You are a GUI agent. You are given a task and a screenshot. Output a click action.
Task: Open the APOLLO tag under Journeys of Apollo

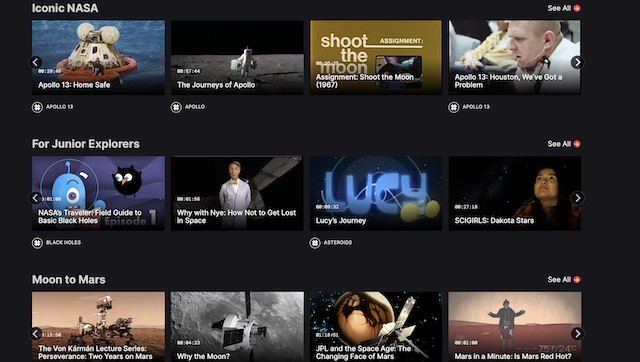[x=195, y=107]
